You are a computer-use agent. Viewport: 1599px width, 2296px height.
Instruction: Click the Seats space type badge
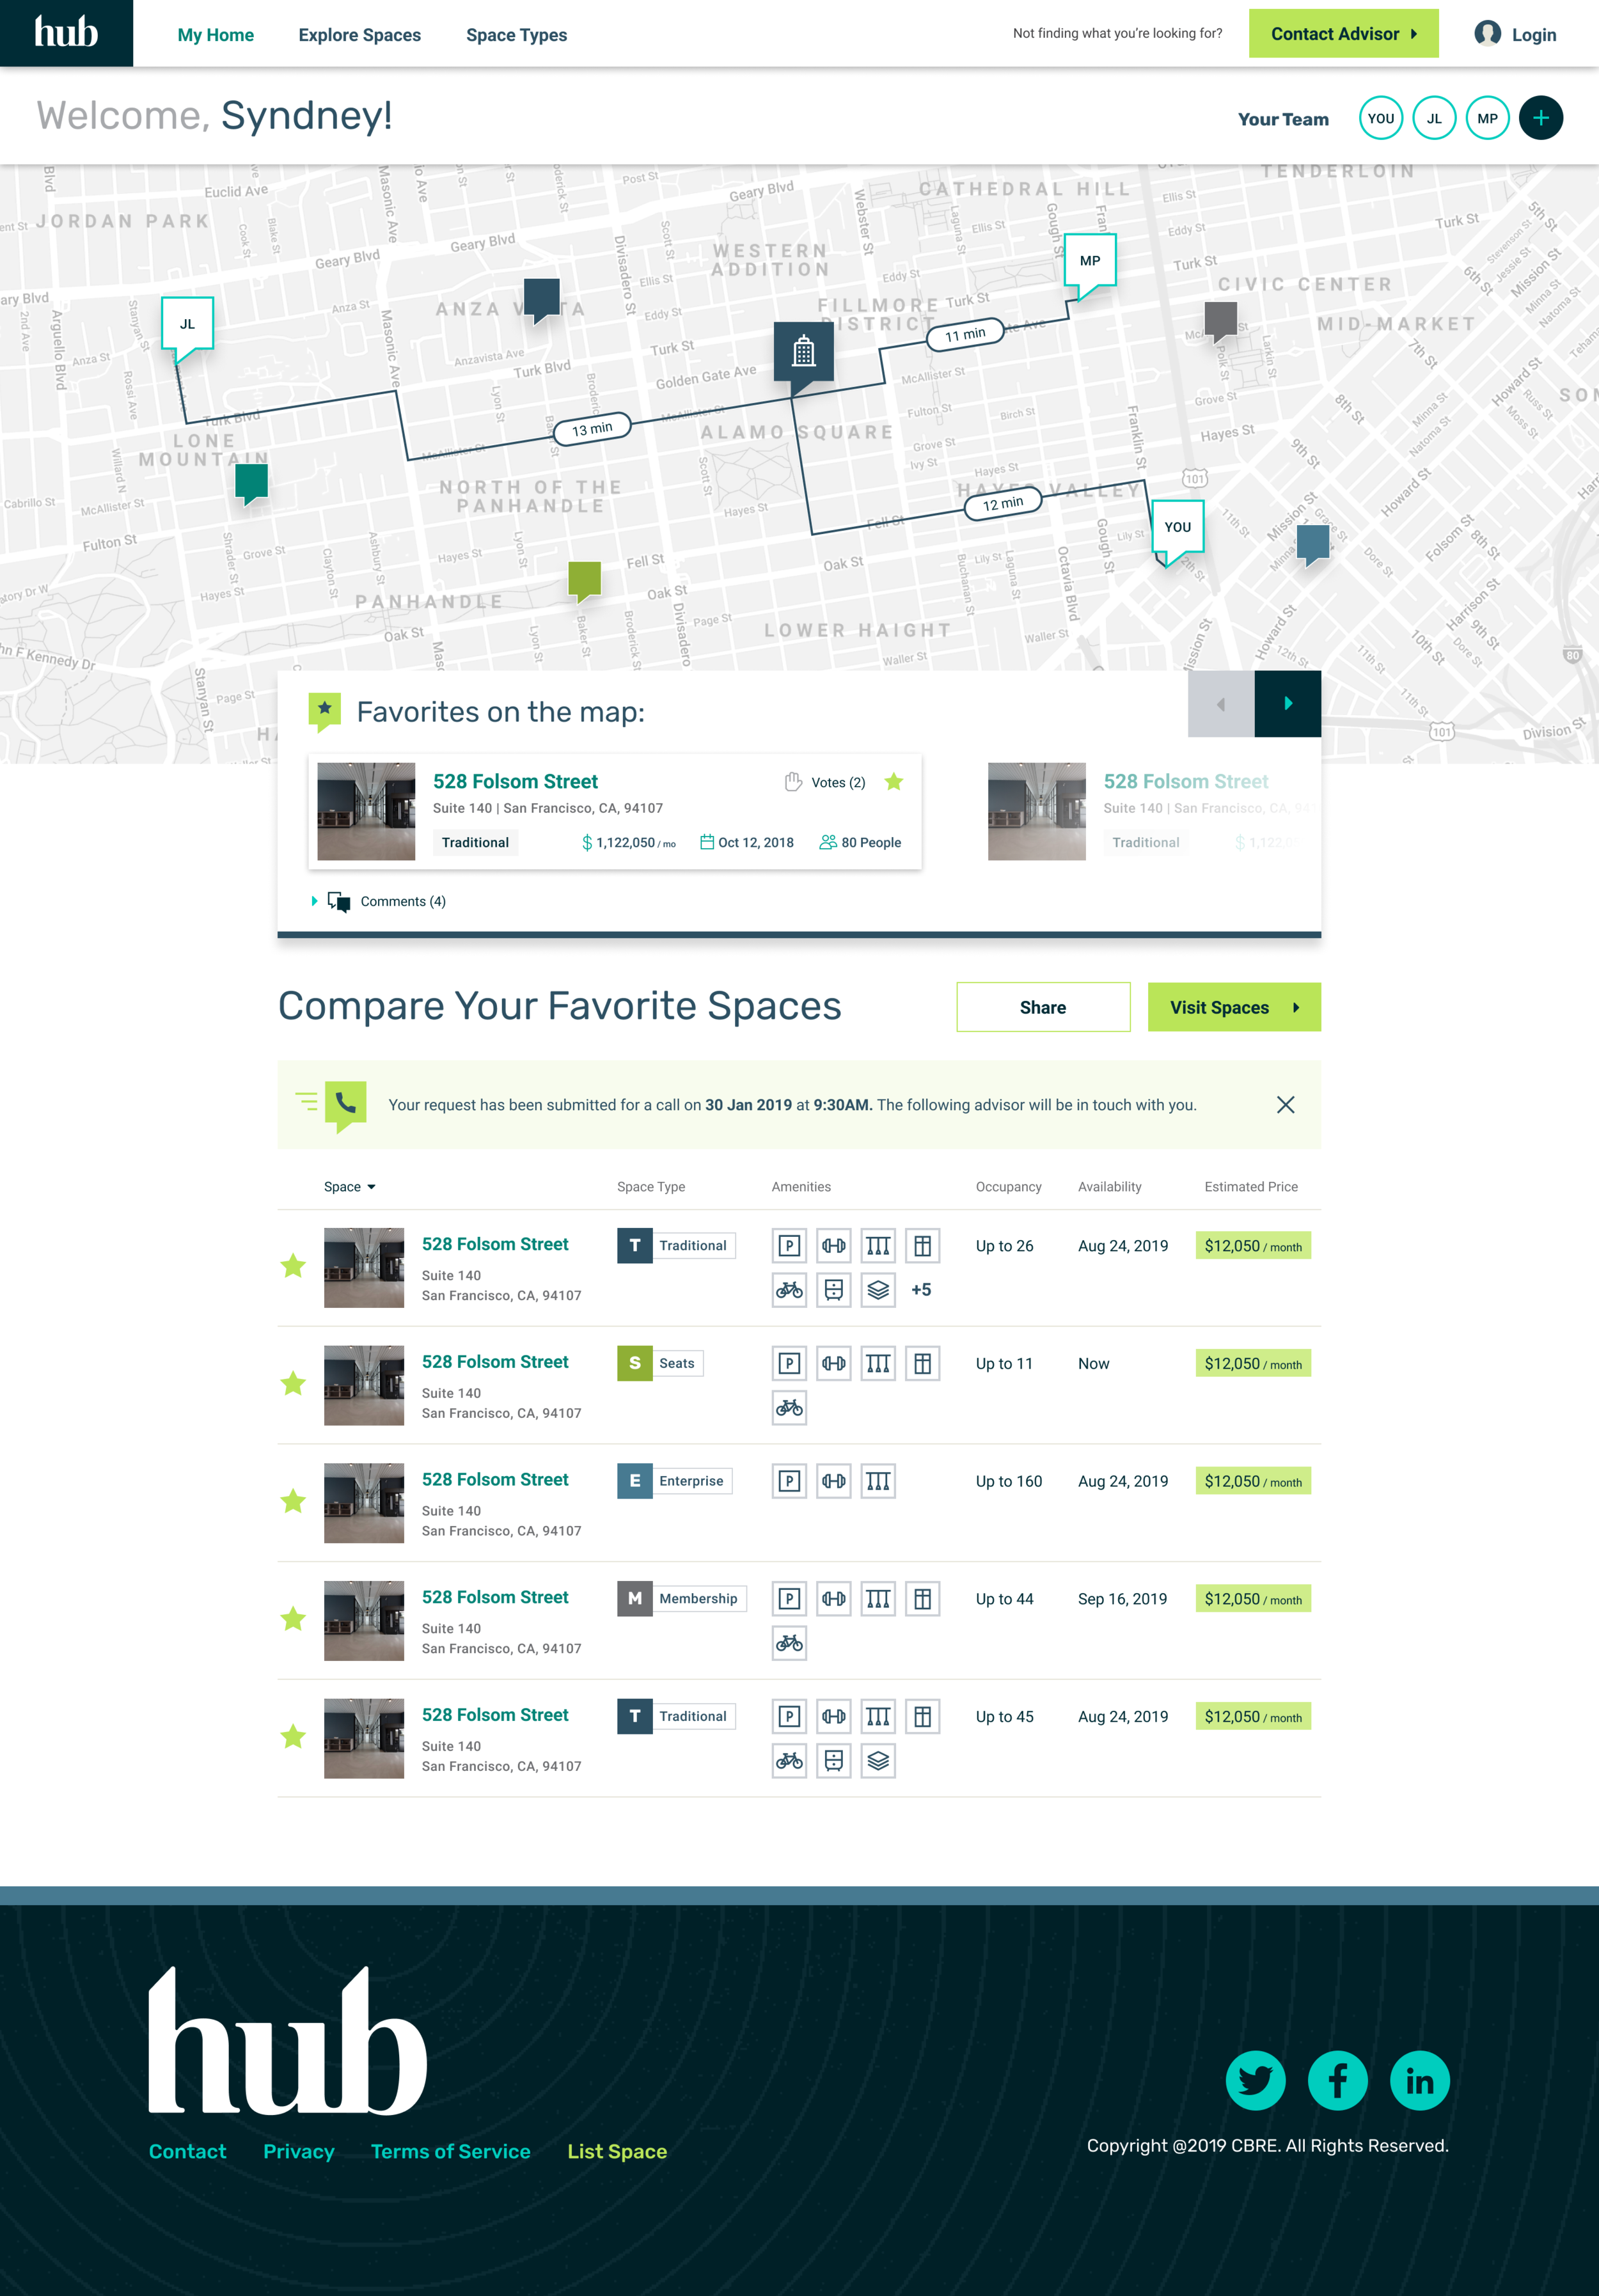pos(660,1363)
